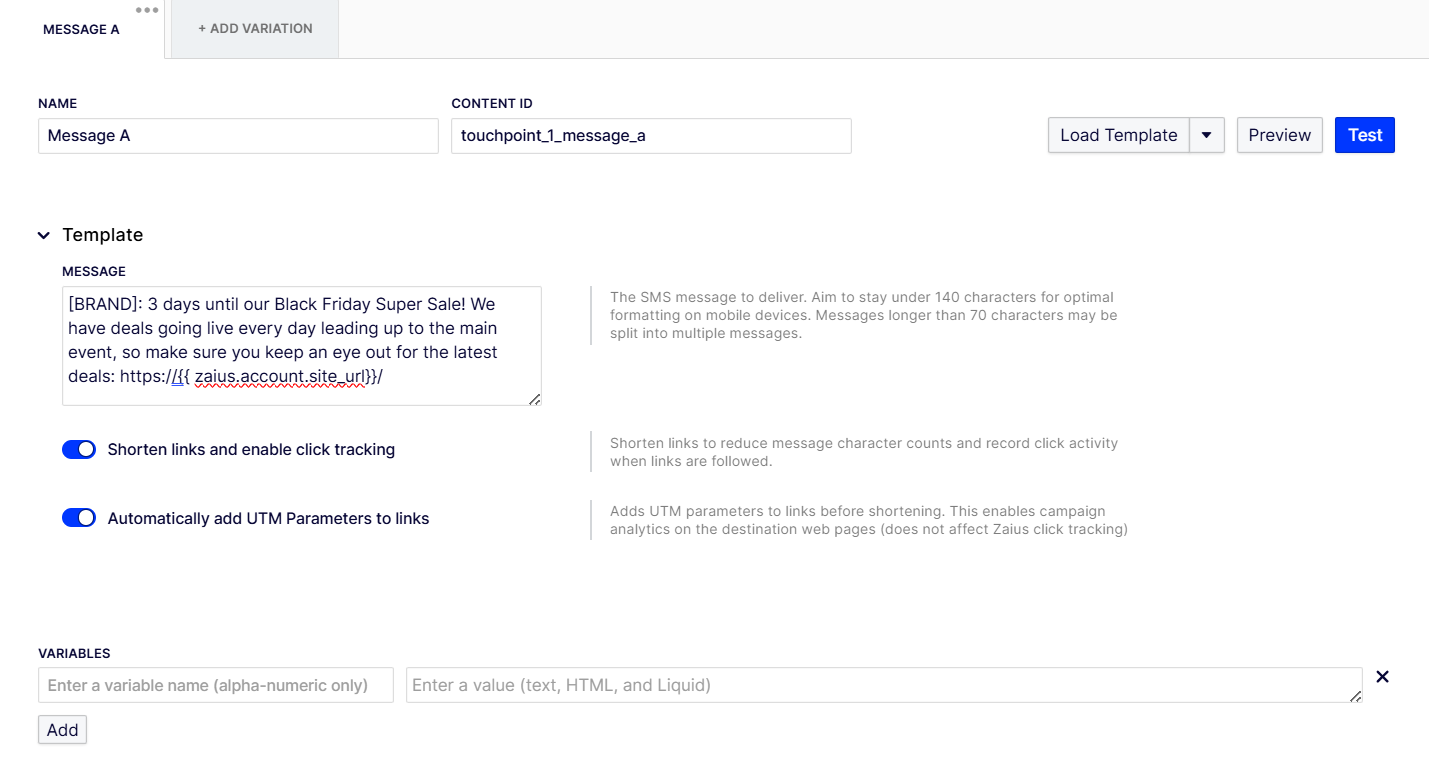Open the Load Template dropdown arrow

click(1207, 135)
